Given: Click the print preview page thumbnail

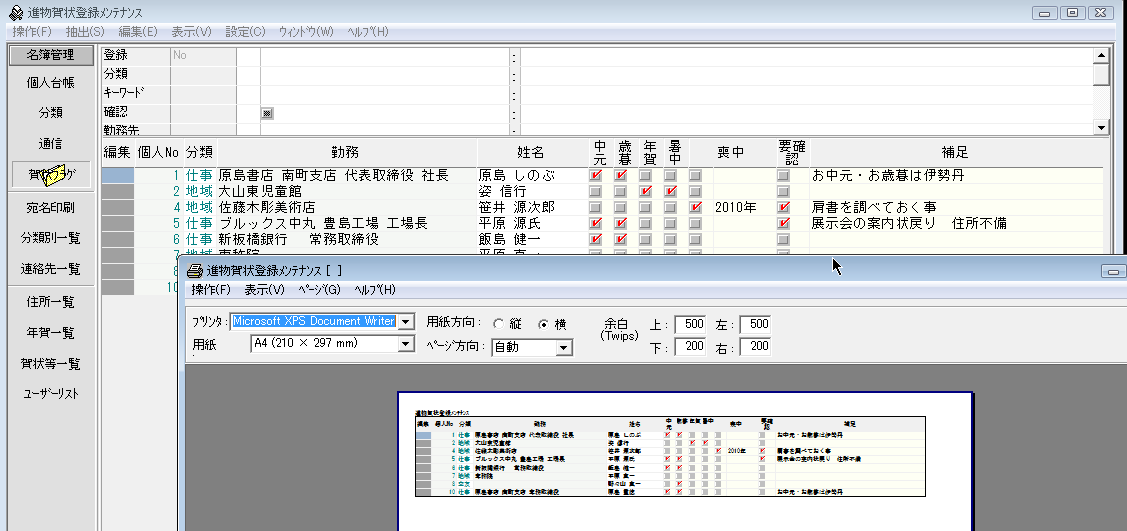Looking at the screenshot, I should [685, 461].
